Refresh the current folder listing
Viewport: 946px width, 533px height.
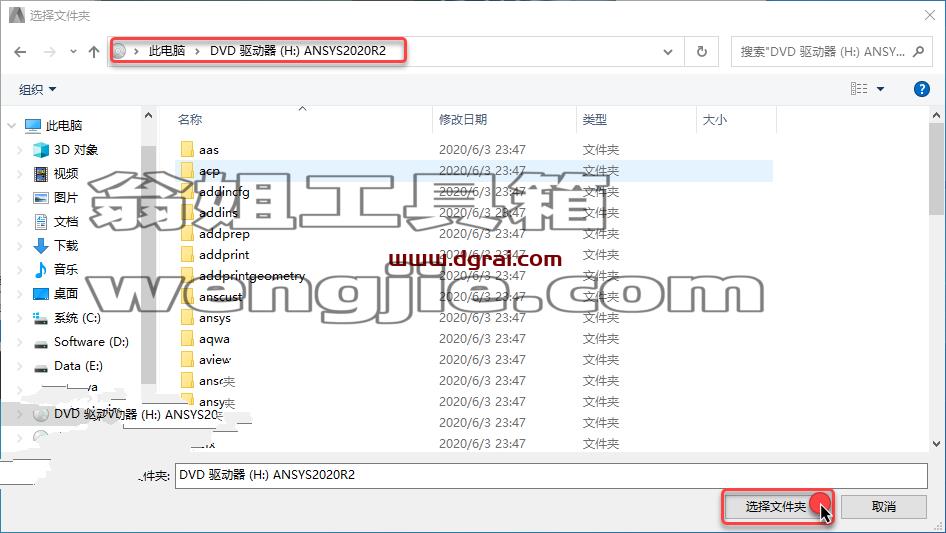click(x=701, y=52)
